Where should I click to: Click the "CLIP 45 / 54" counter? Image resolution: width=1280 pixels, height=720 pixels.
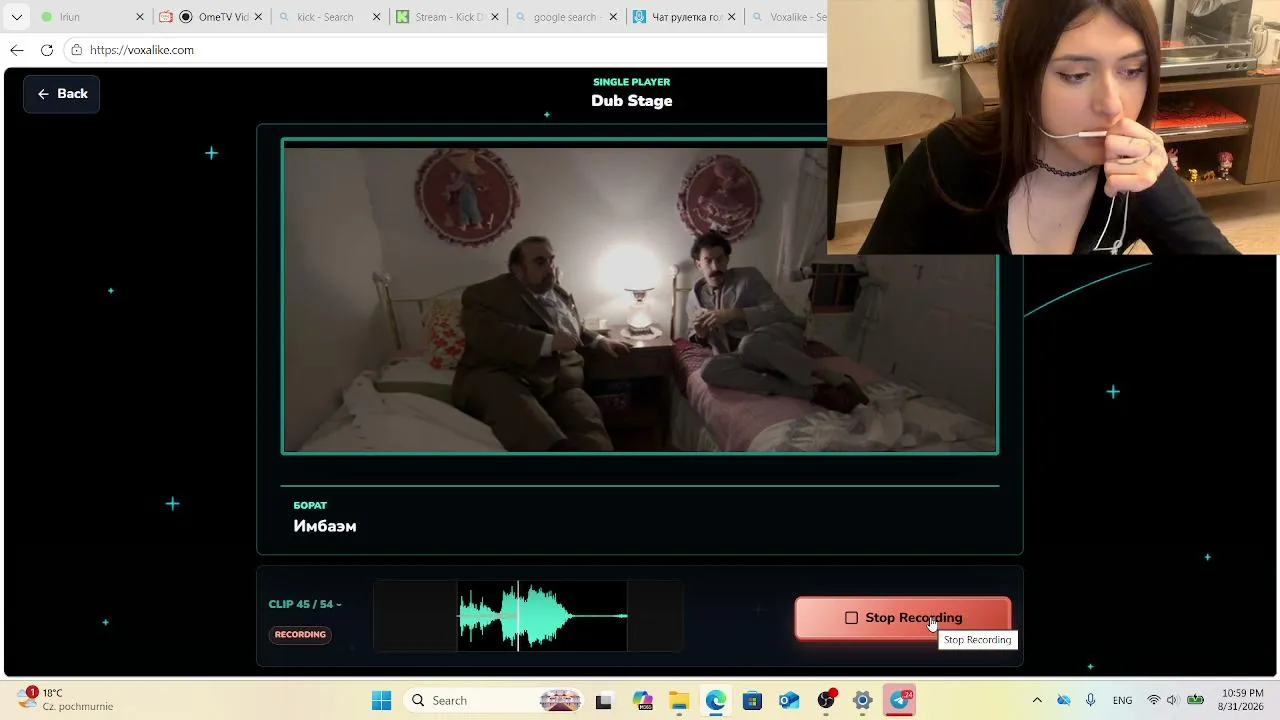[304, 604]
